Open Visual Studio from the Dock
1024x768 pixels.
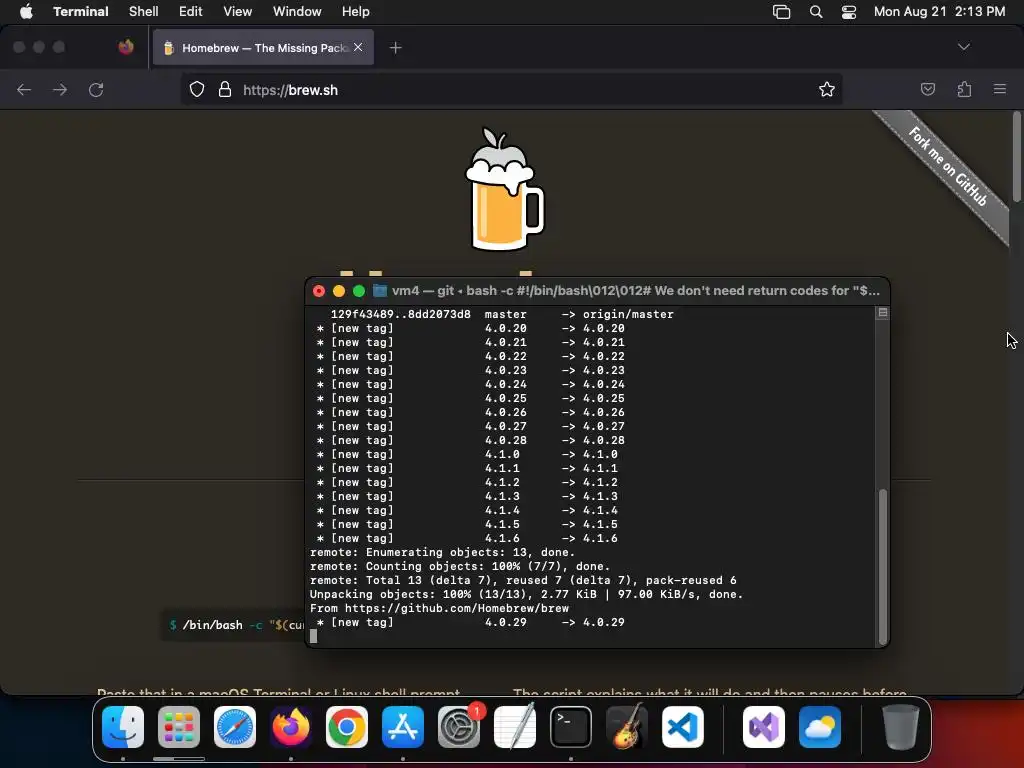point(764,727)
